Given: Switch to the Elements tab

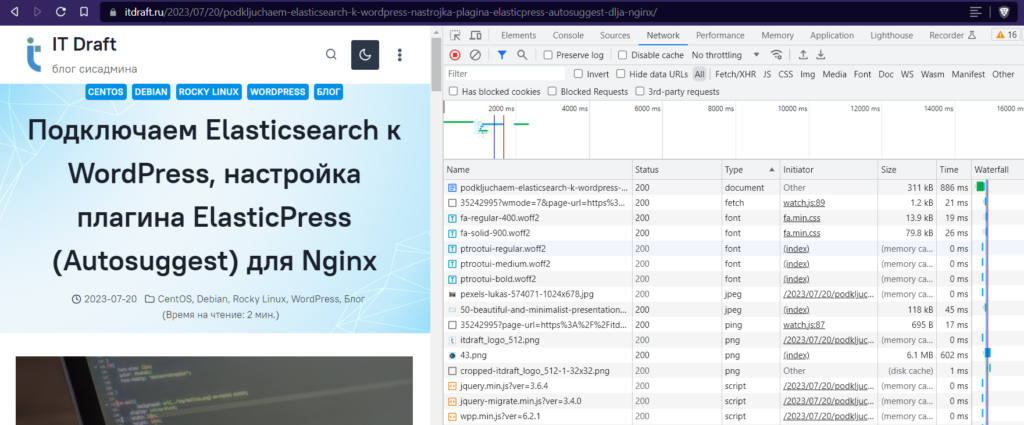Looking at the screenshot, I should pos(518,35).
